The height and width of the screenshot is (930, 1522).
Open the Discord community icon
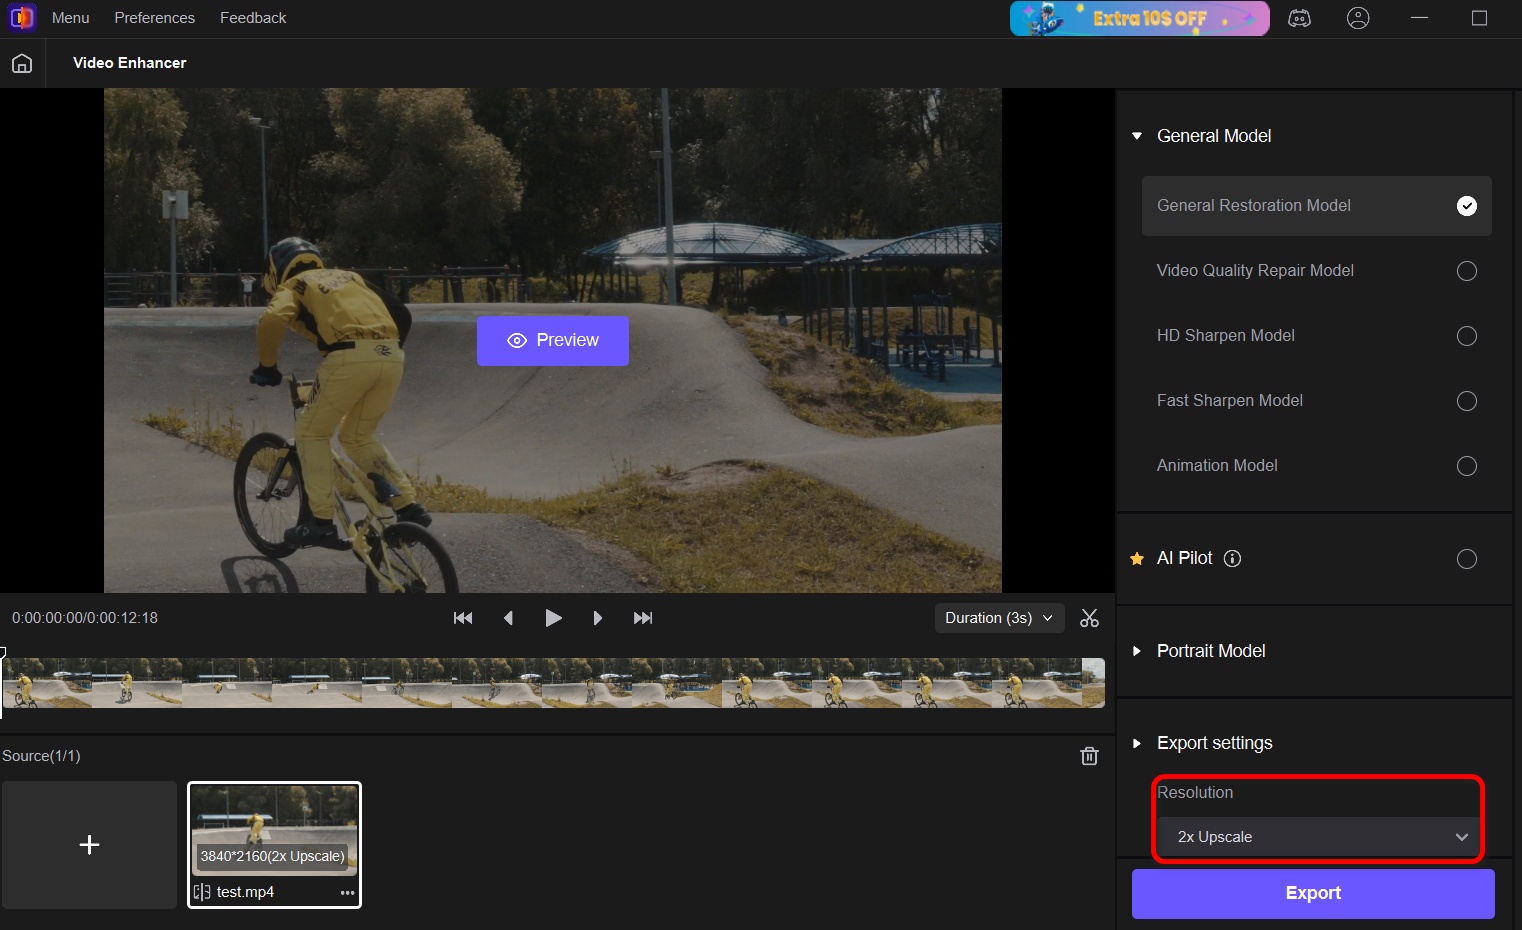point(1299,18)
